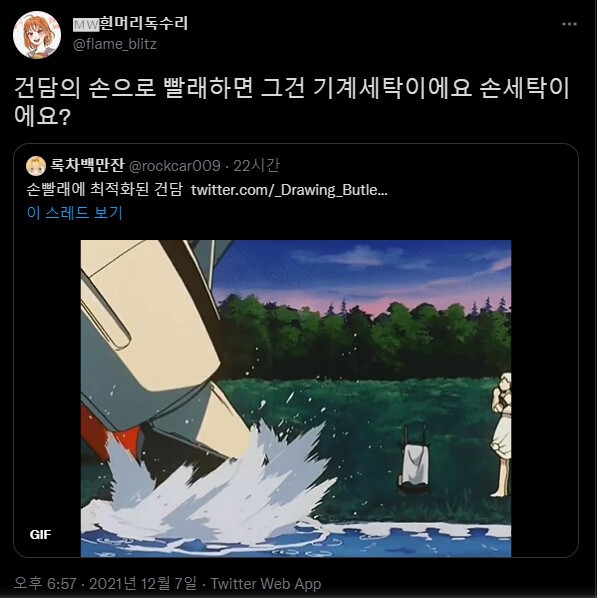Click 이 스레드 보기 to view thread
Screen dimensions: 597x598
click(x=75, y=212)
